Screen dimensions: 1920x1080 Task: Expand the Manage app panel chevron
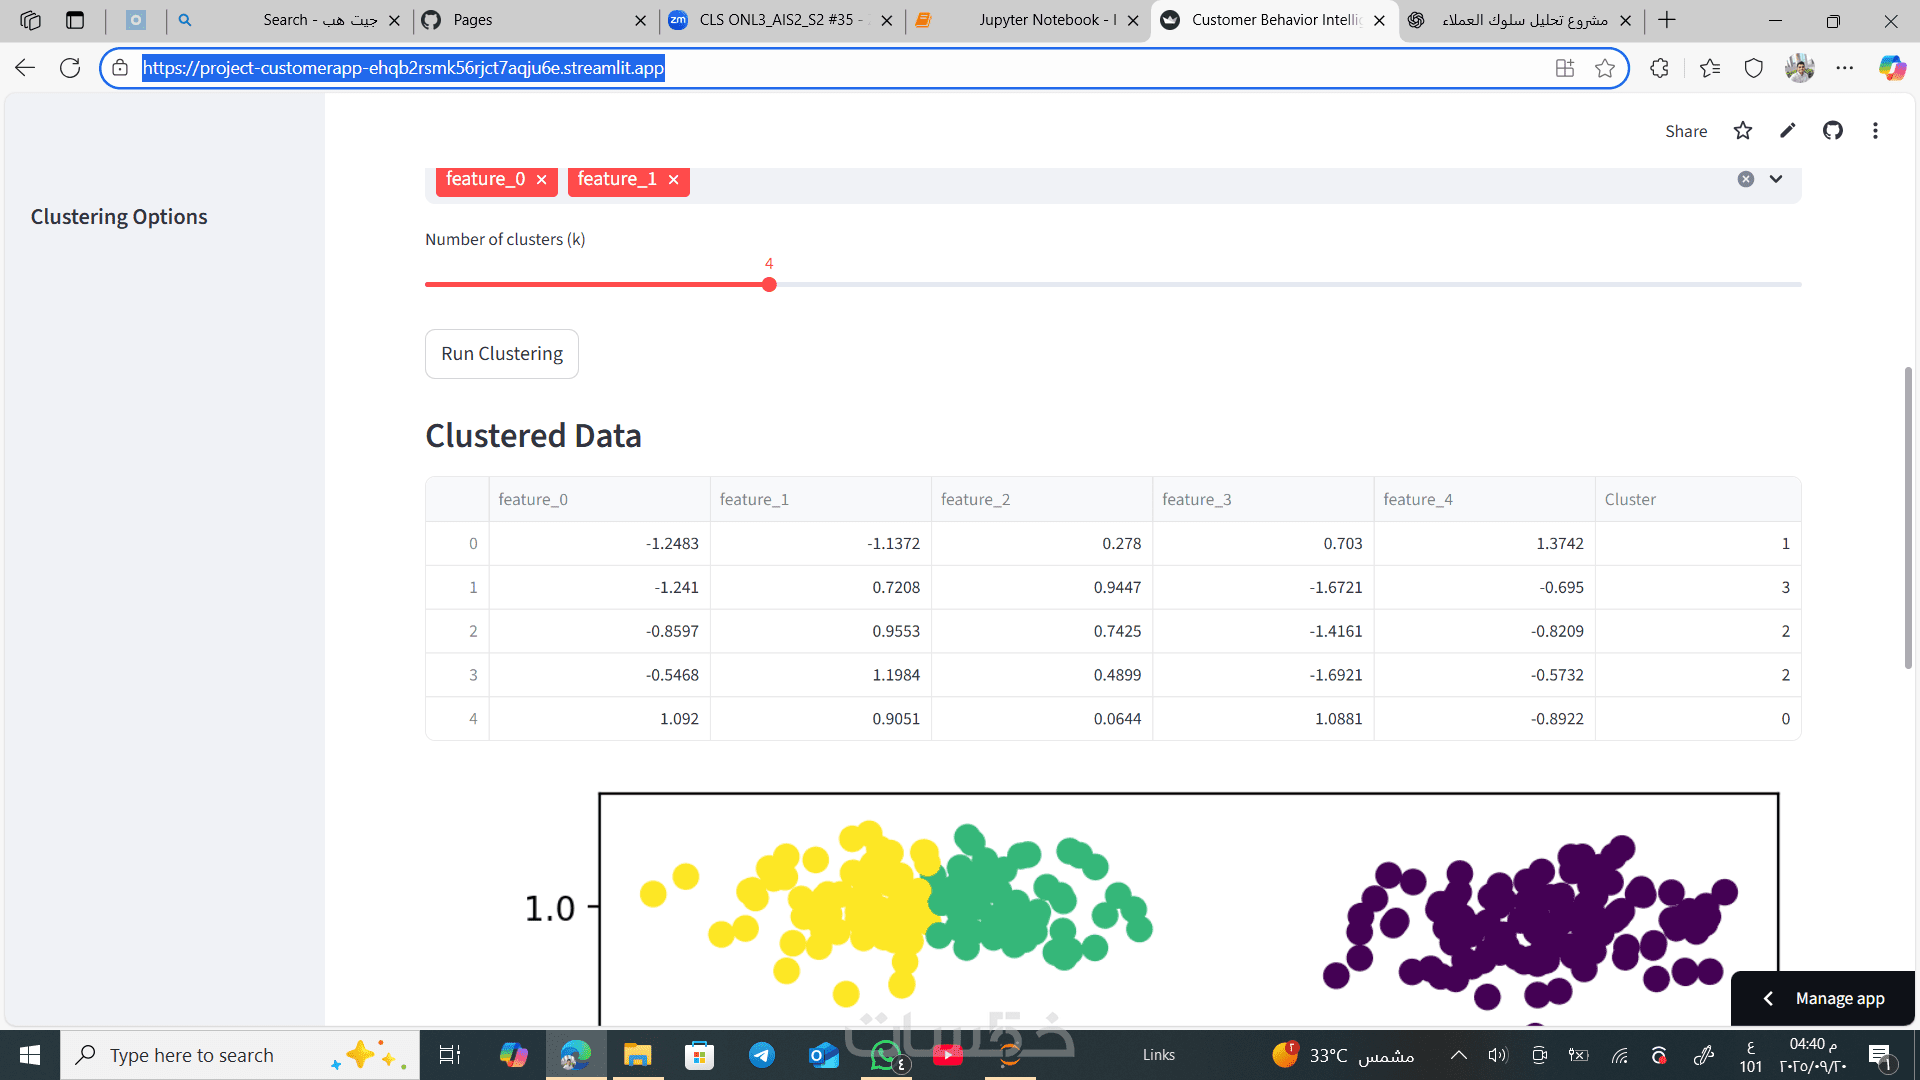click(1768, 998)
